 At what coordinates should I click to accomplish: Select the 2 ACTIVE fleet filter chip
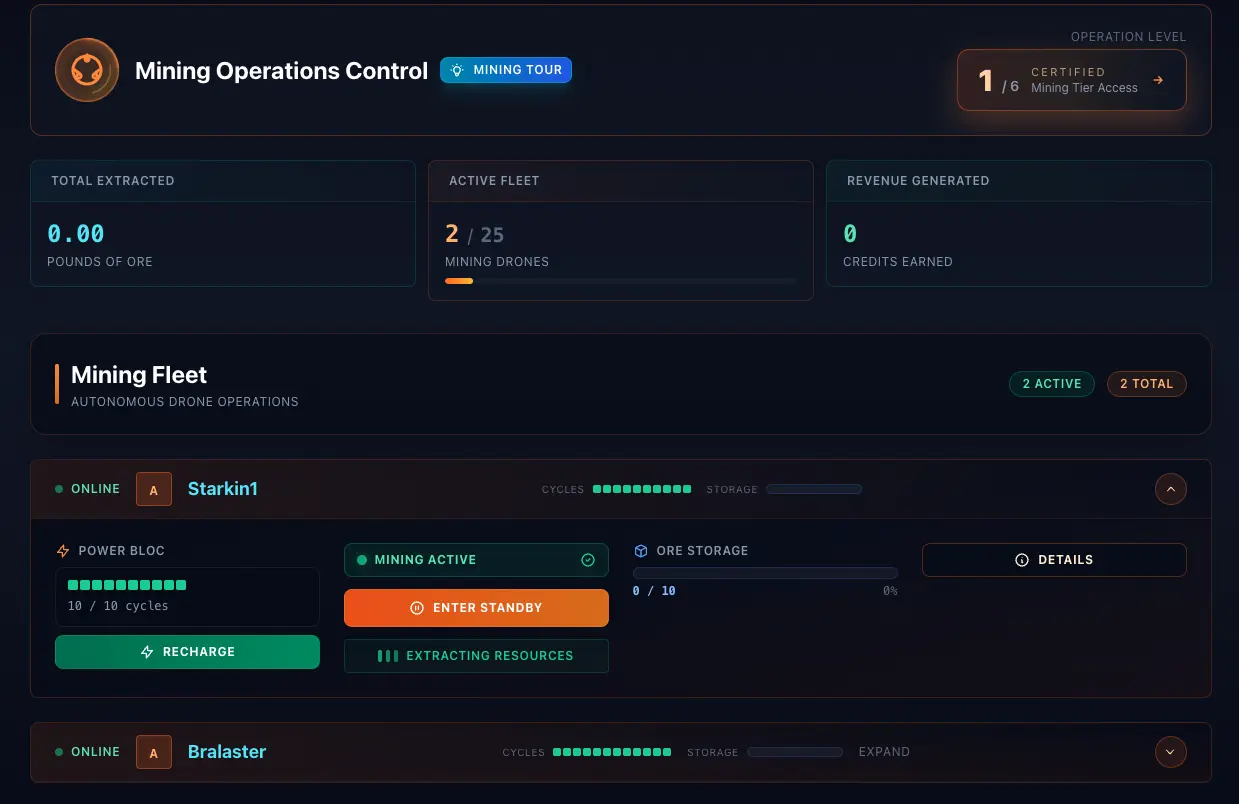pyautogui.click(x=1052, y=383)
